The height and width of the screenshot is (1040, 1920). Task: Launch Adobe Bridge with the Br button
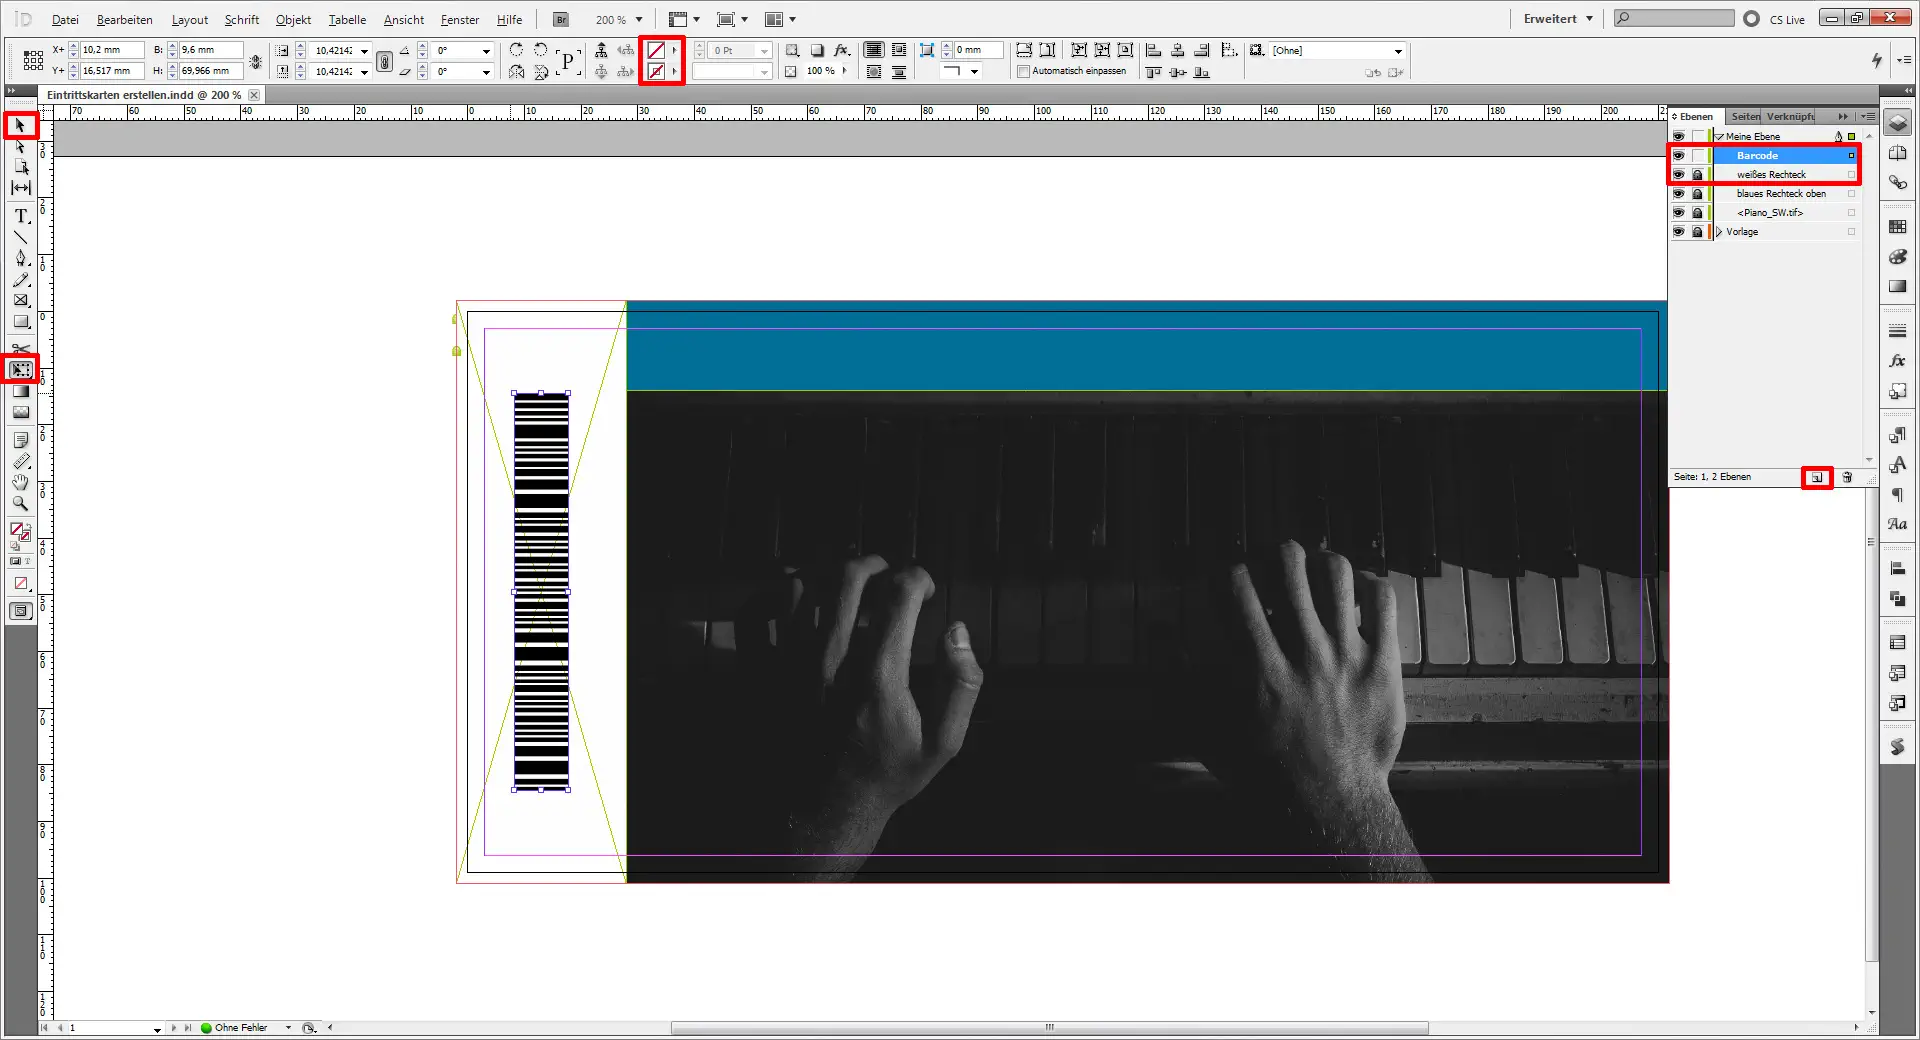(x=560, y=19)
